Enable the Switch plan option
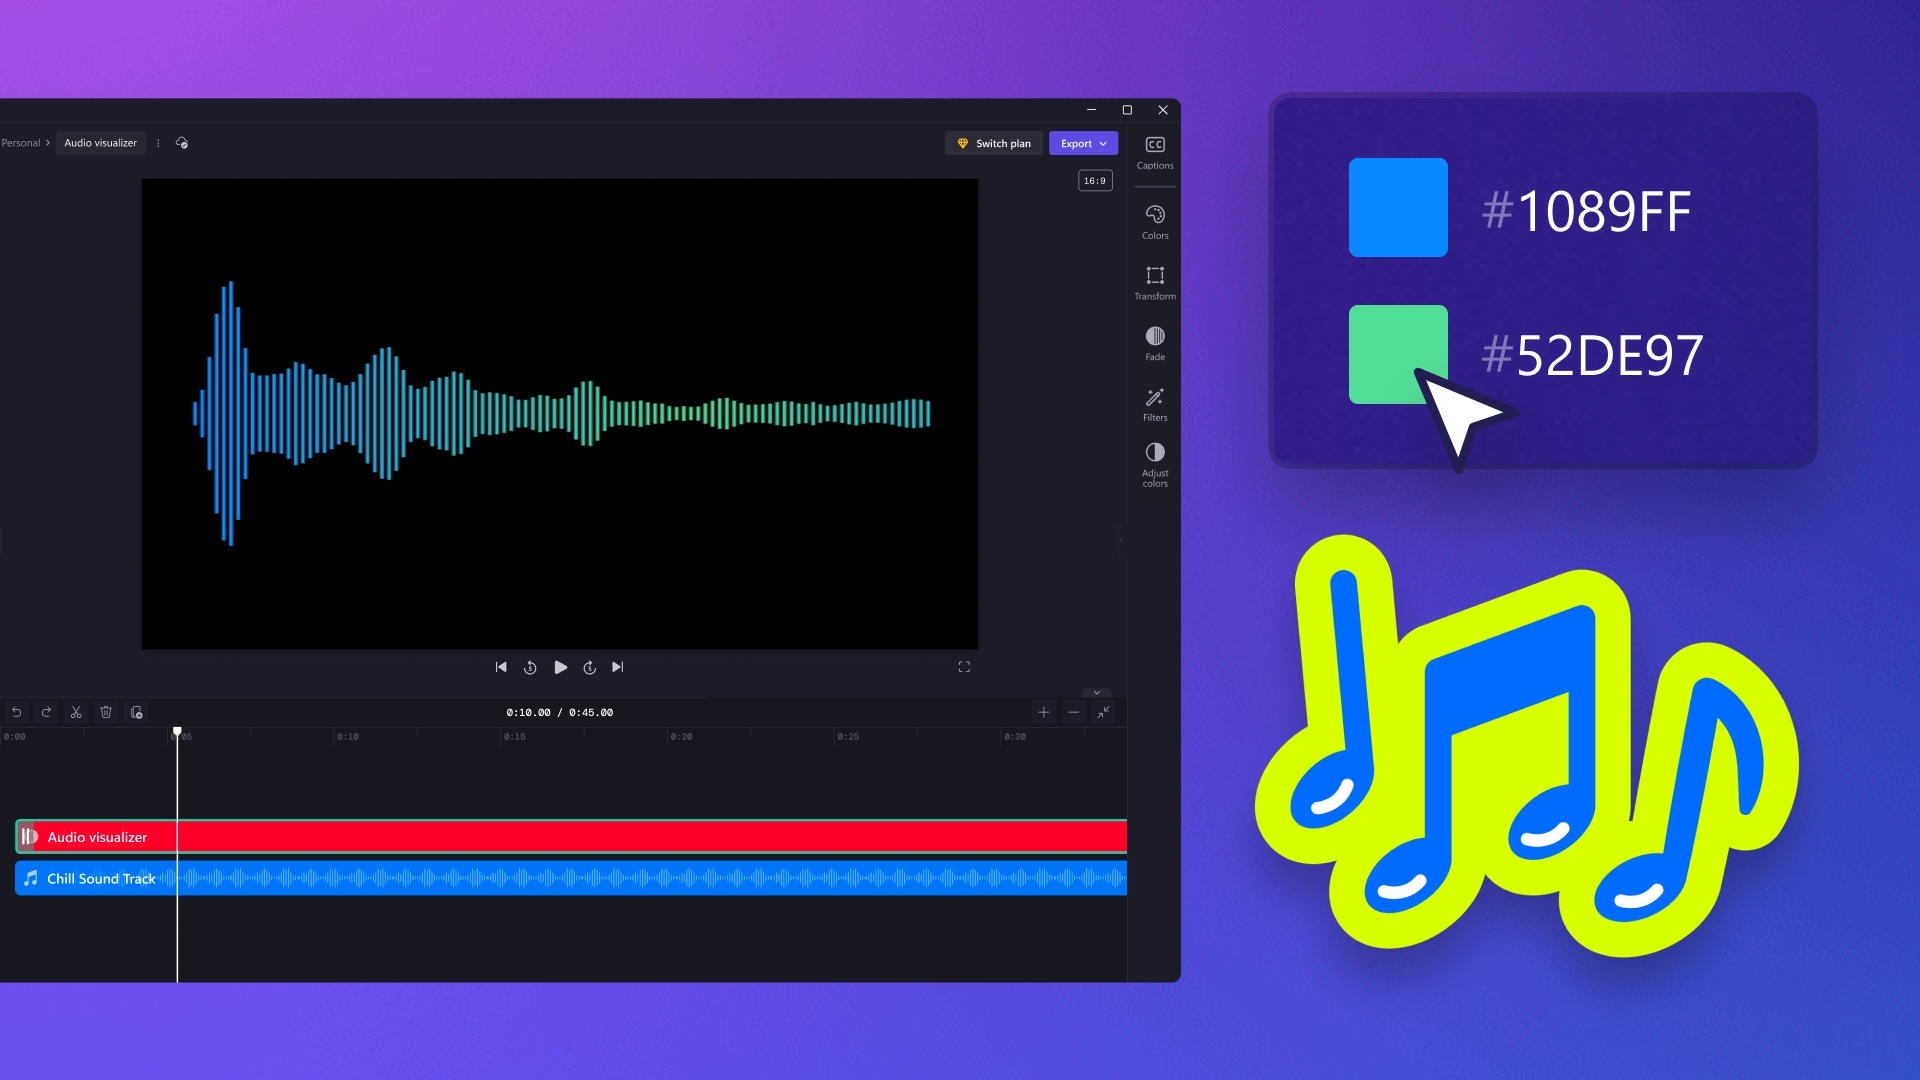 point(994,142)
